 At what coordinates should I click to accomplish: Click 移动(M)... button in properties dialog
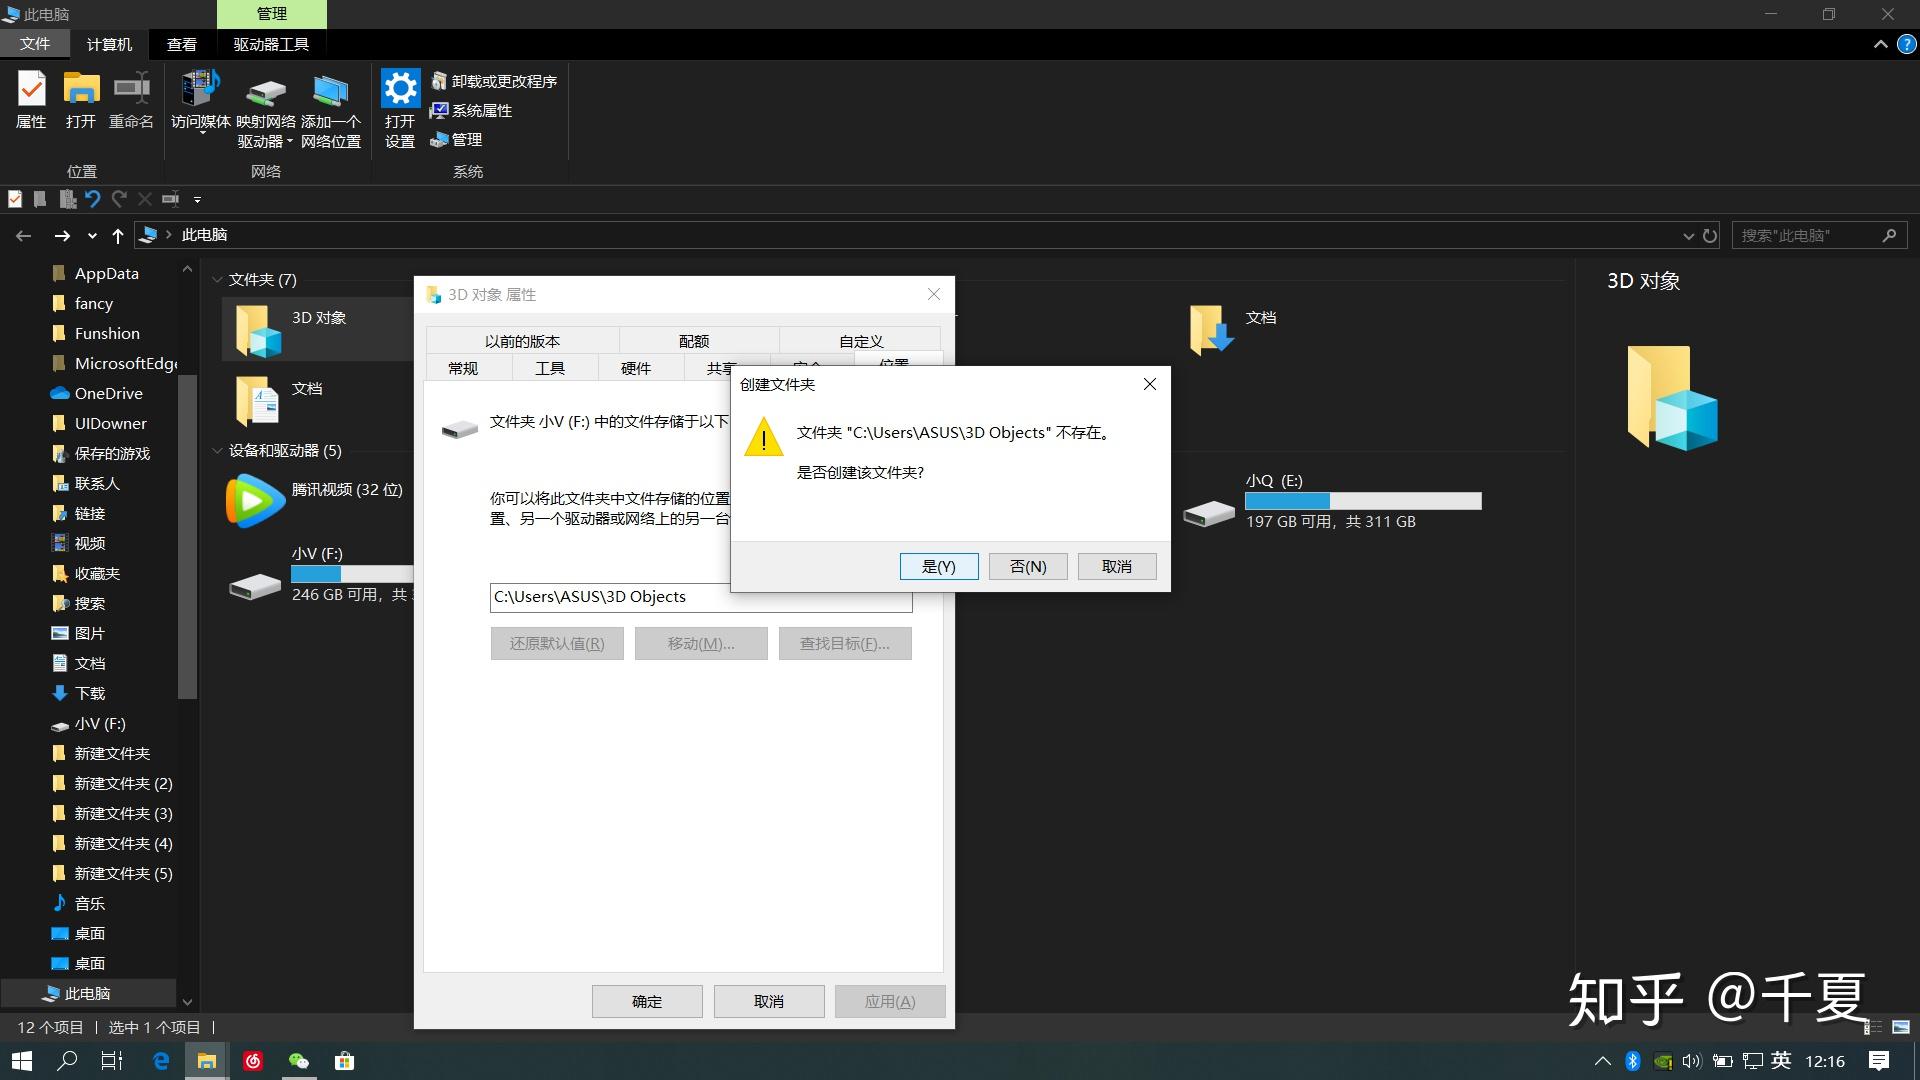tap(700, 644)
